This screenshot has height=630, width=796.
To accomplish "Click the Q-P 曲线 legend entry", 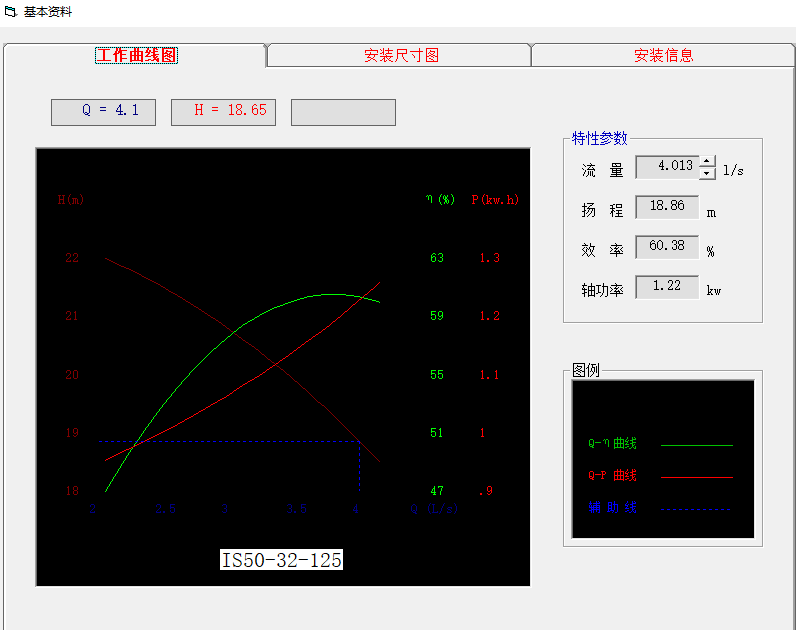I will 612,475.
